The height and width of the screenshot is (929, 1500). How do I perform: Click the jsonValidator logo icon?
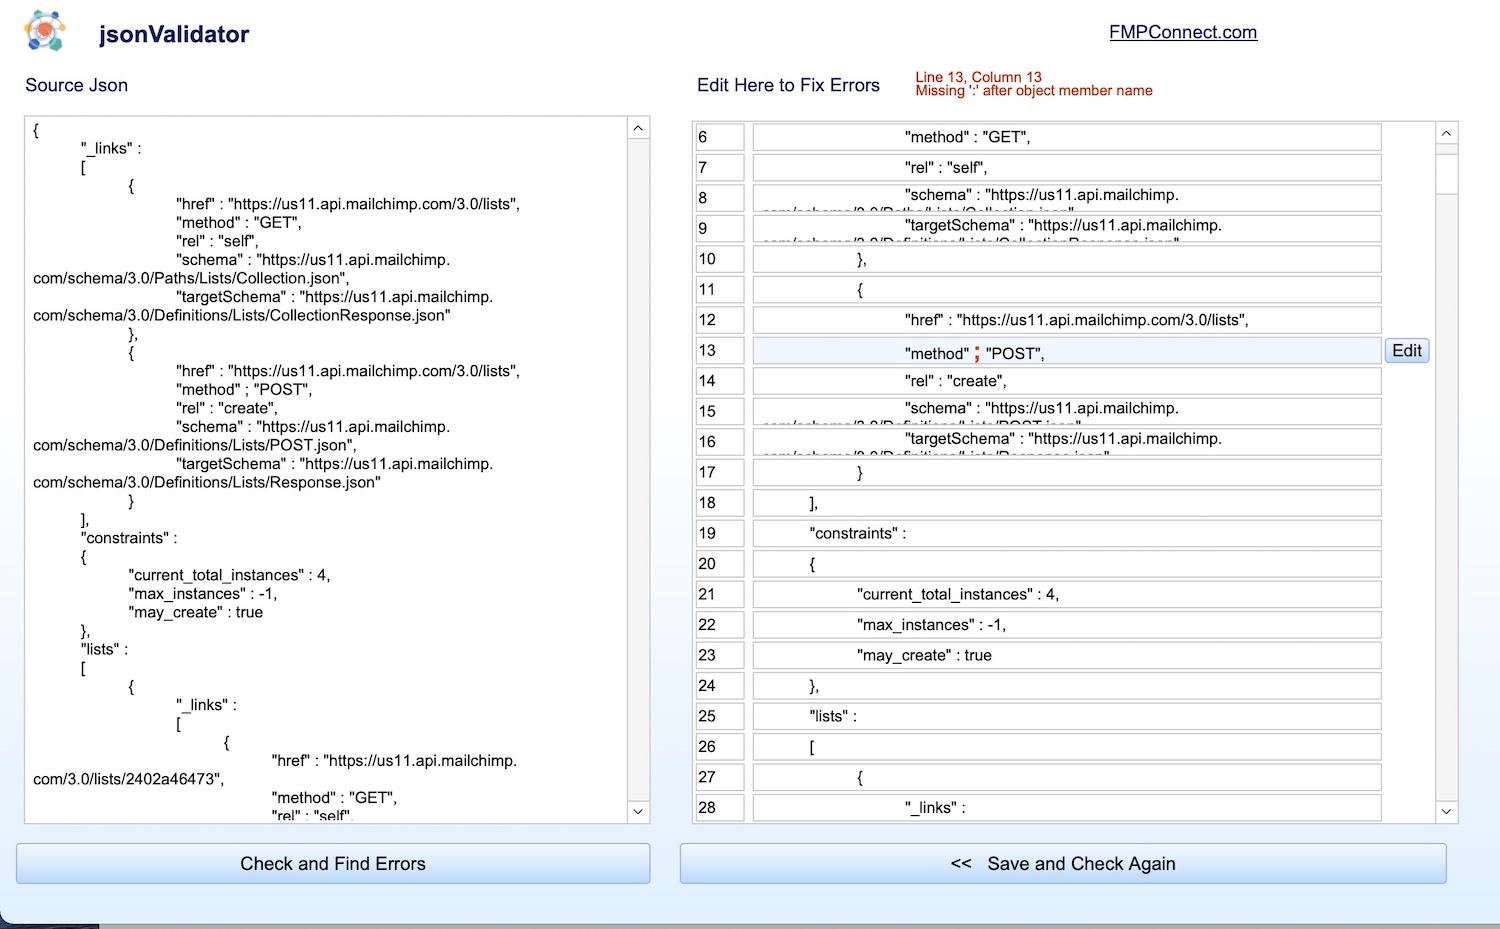pos(45,31)
